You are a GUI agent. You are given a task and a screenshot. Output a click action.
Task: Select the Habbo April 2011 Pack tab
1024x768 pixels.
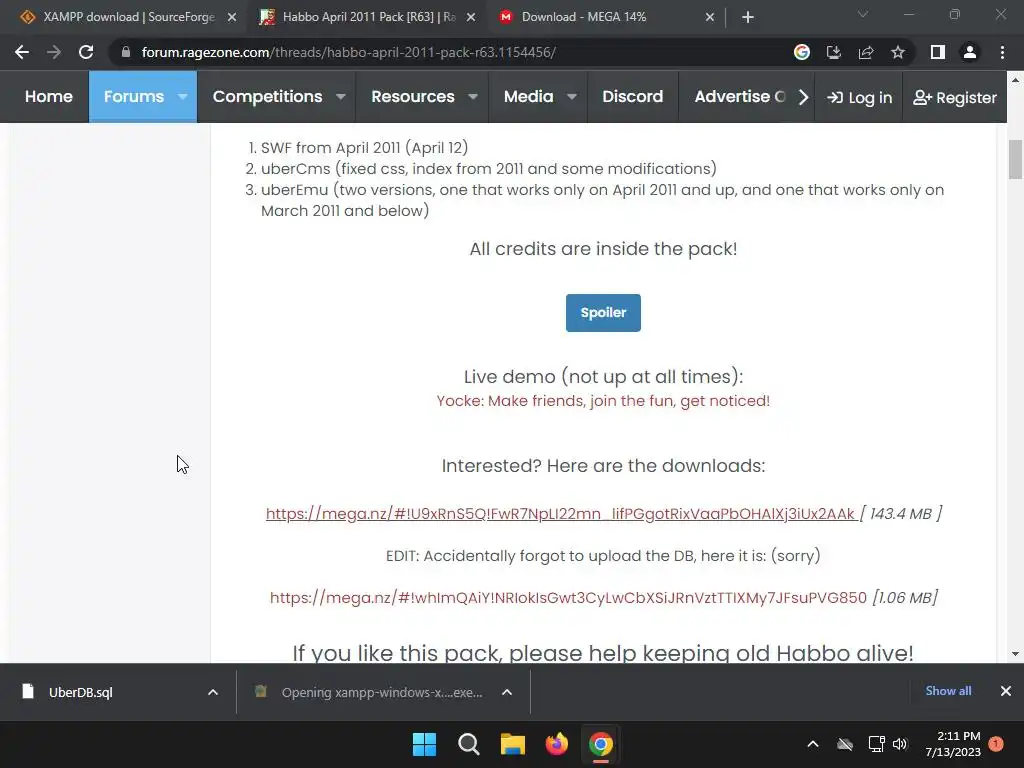tap(368, 17)
